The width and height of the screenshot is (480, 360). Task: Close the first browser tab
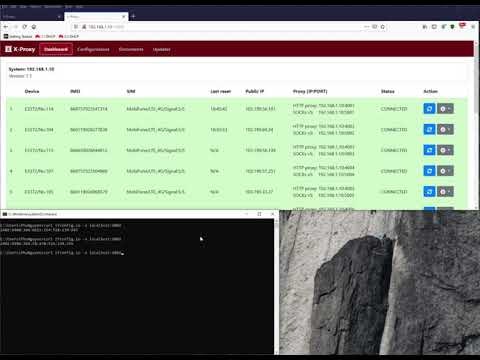pos(59,16)
